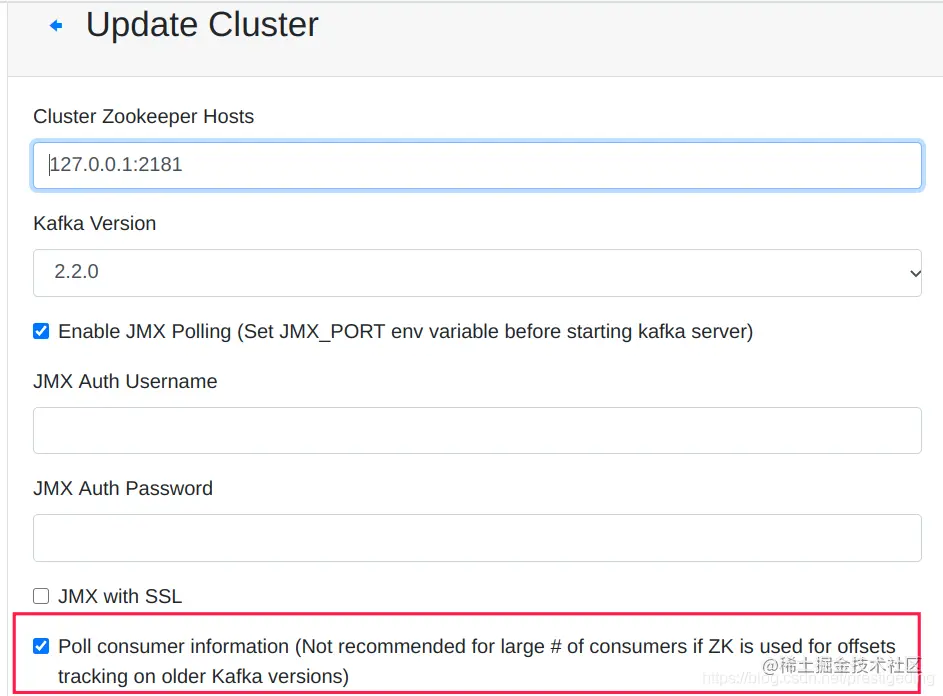Viewport: 943px width, 696px height.
Task: Click the Update Cluster page heading
Action: tap(202, 25)
